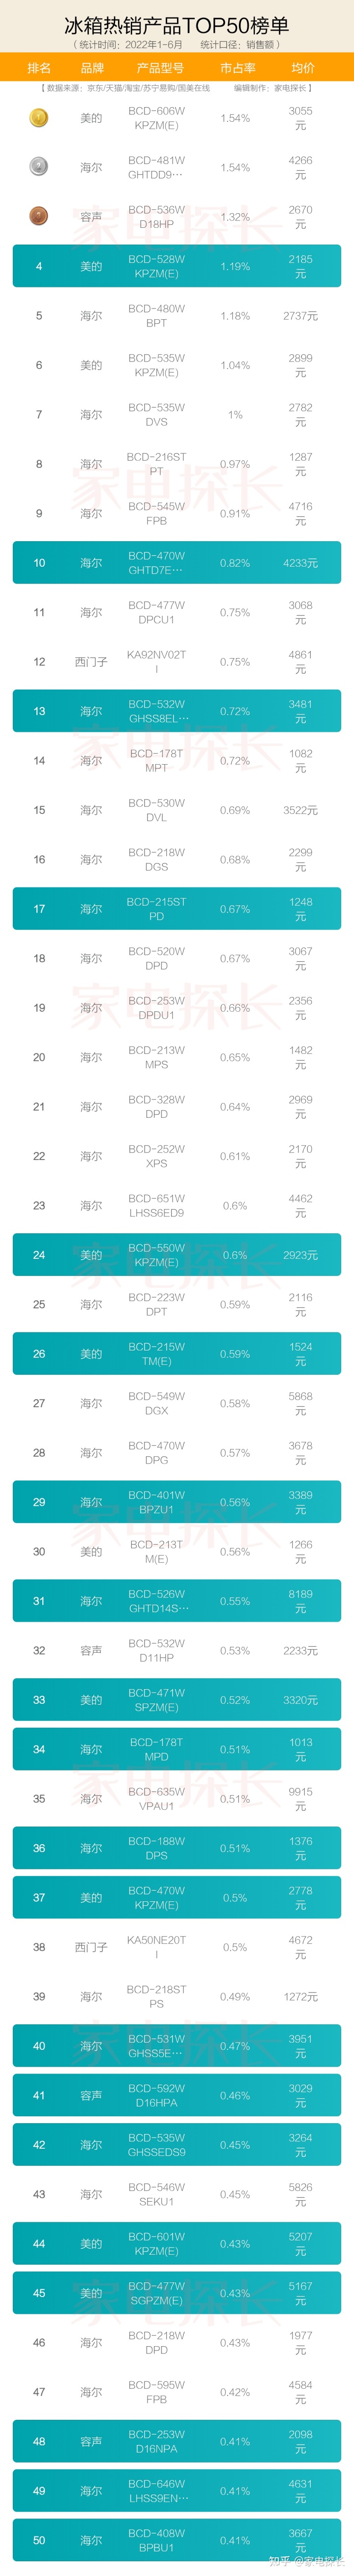The image size is (354, 2576).
Task: Select the row ranked 10 海尔
Action: [x=177, y=563]
